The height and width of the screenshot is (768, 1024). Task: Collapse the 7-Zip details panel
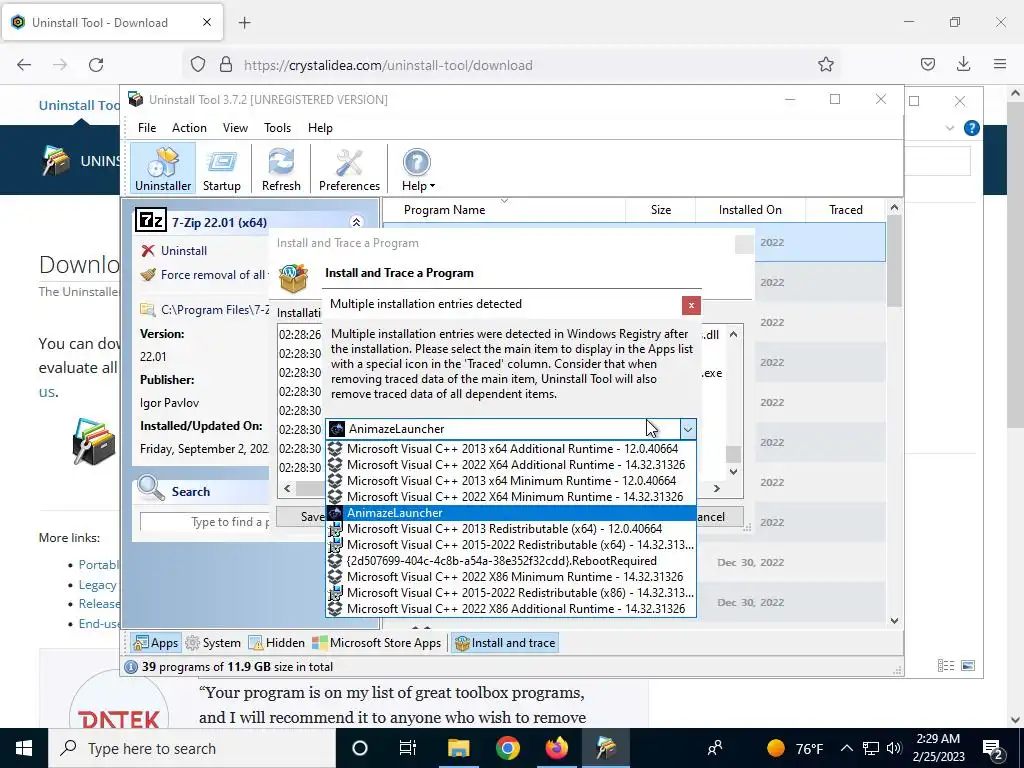click(x=356, y=222)
